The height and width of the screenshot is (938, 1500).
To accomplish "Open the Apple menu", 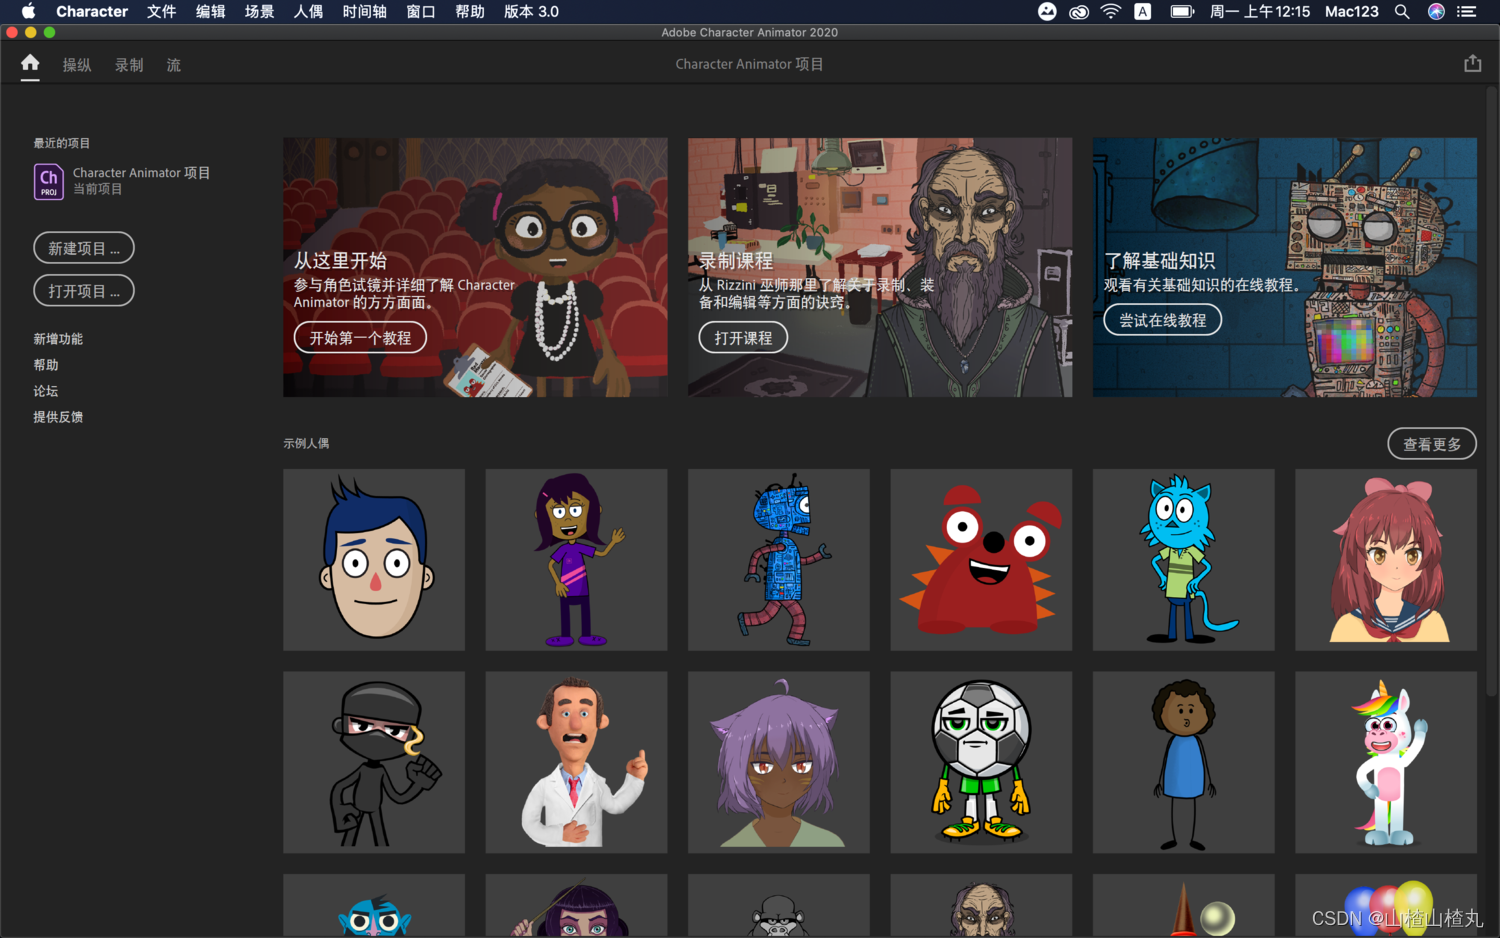I will coord(28,11).
